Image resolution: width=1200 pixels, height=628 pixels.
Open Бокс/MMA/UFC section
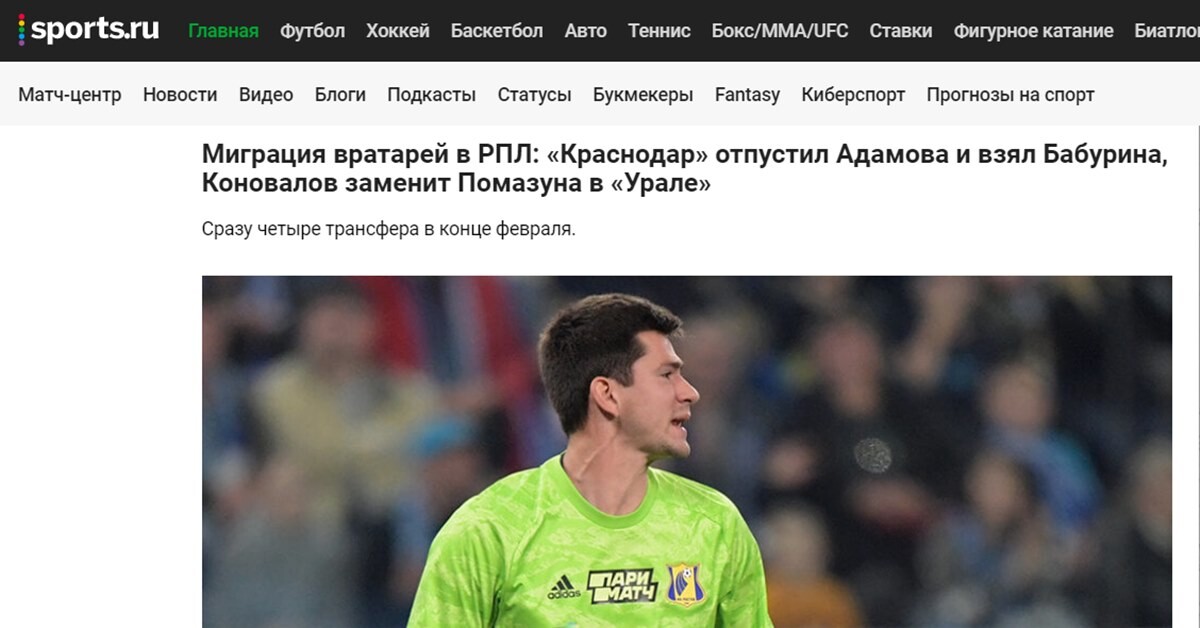coord(780,31)
